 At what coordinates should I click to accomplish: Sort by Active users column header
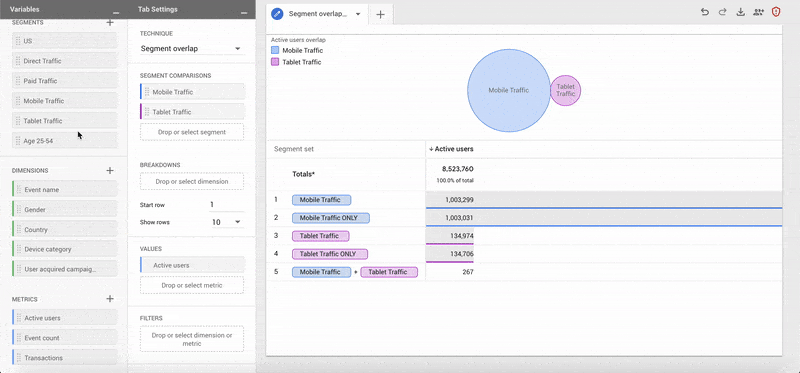click(451, 149)
